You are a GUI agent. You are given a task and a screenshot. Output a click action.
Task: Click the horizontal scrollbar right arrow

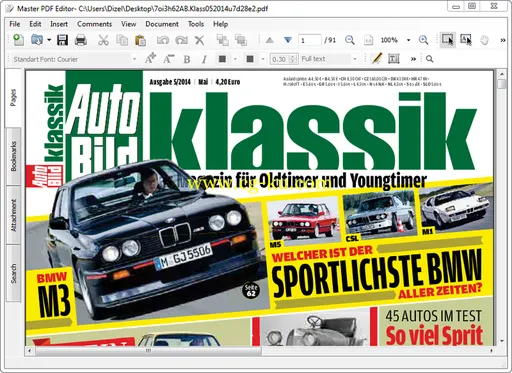[x=491, y=351]
